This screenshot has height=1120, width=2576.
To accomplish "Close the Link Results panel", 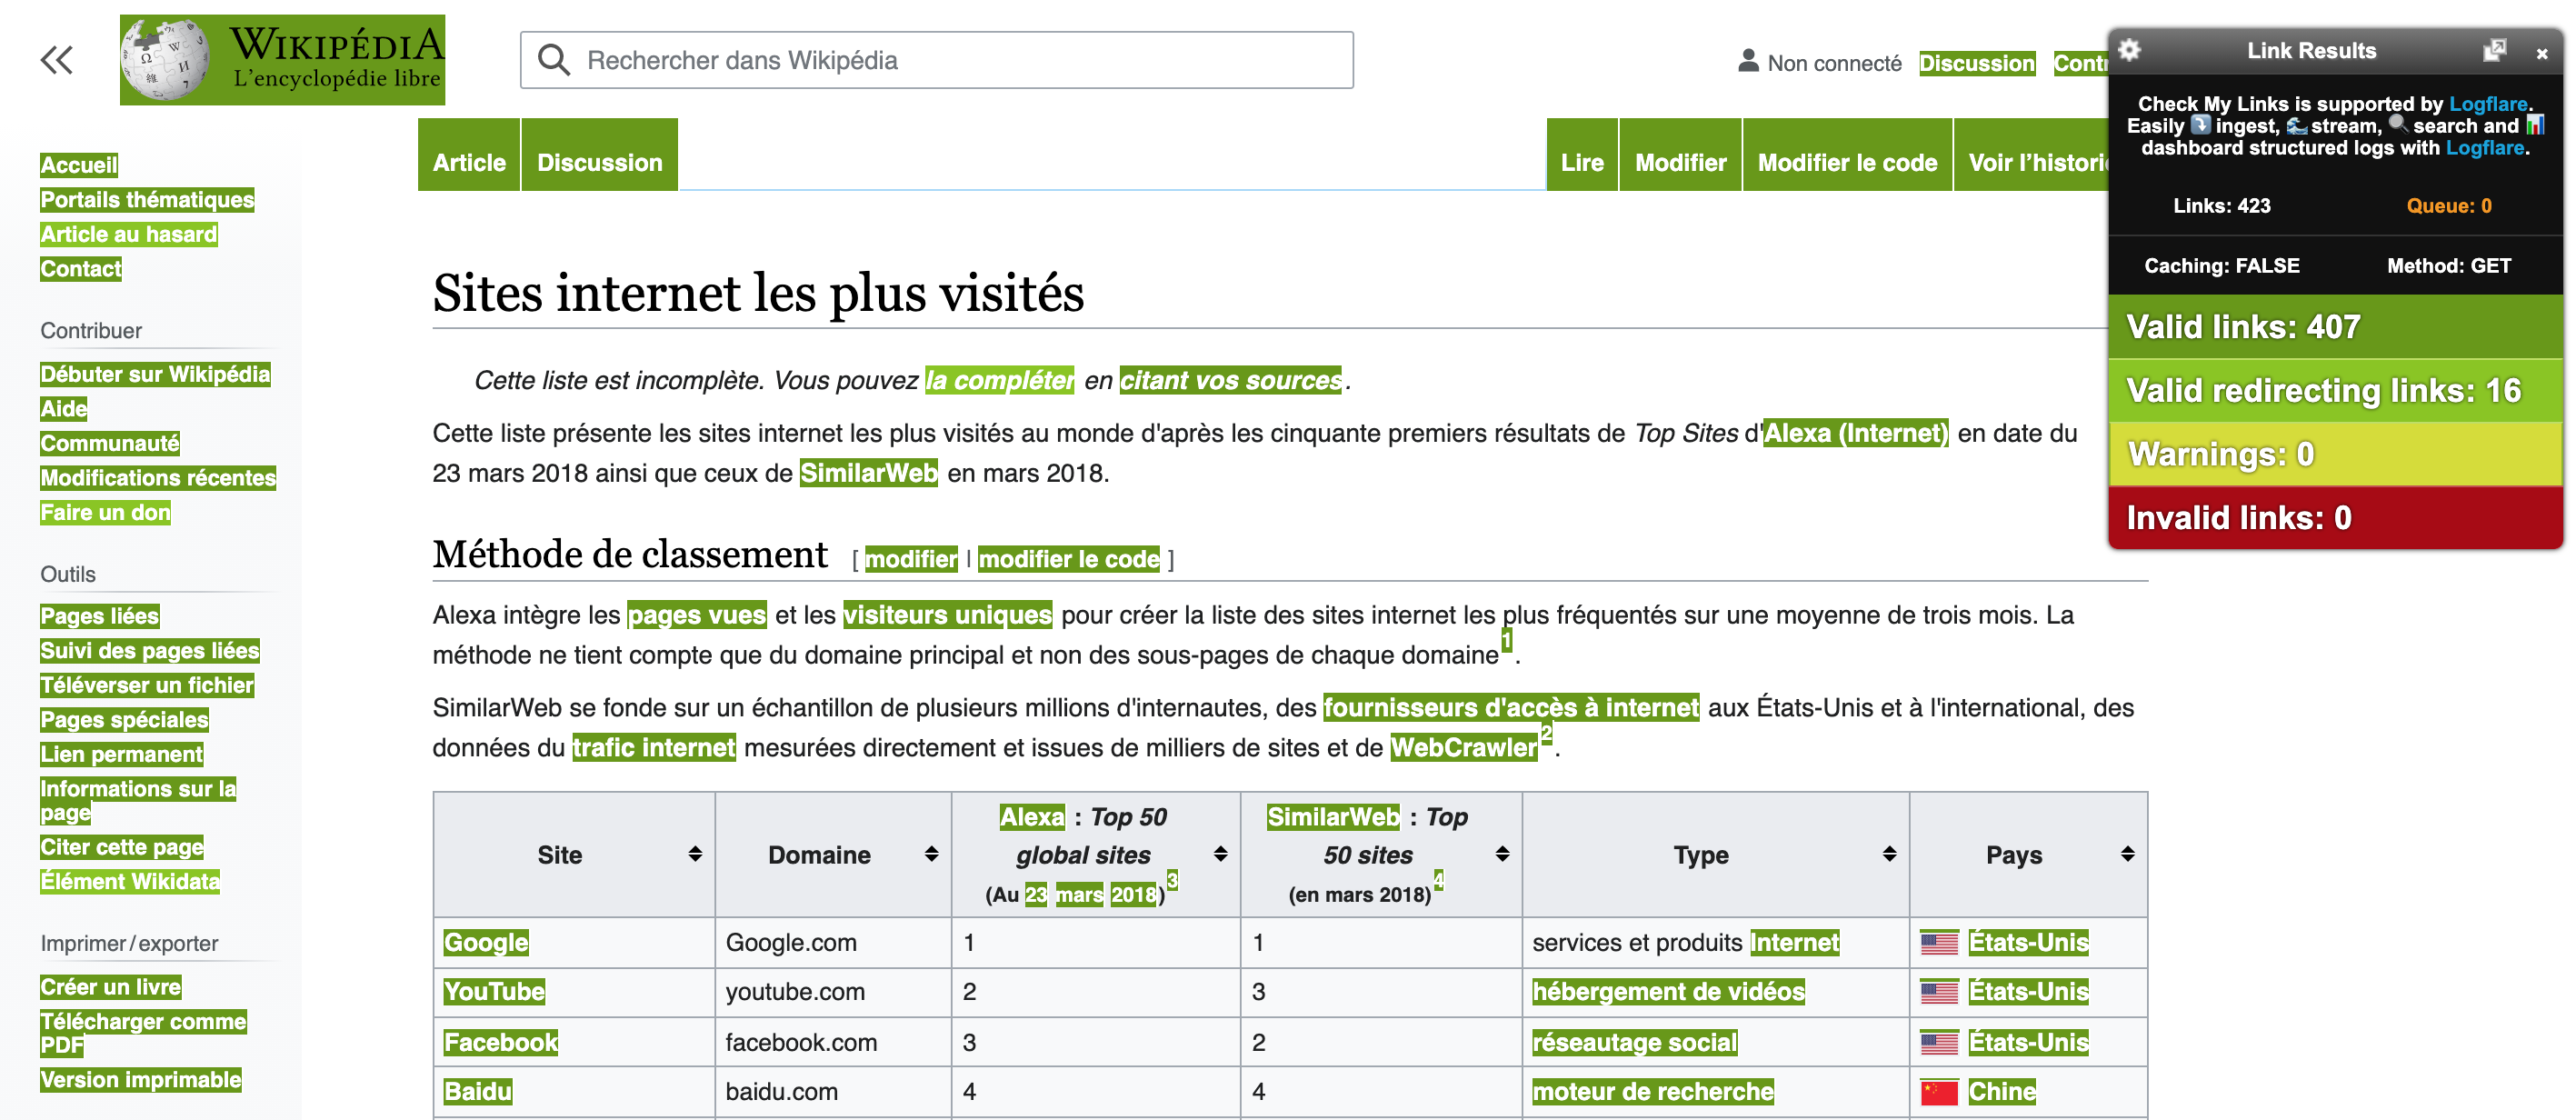I will click(2541, 53).
